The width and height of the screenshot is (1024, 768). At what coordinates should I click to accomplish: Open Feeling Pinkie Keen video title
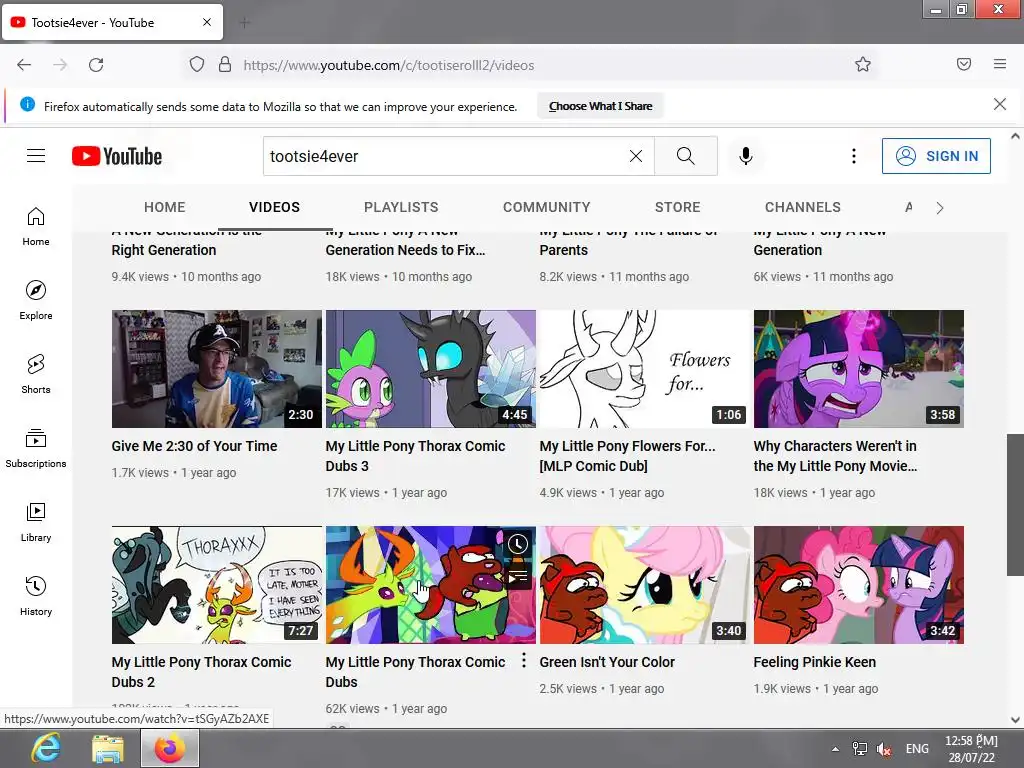click(814, 662)
